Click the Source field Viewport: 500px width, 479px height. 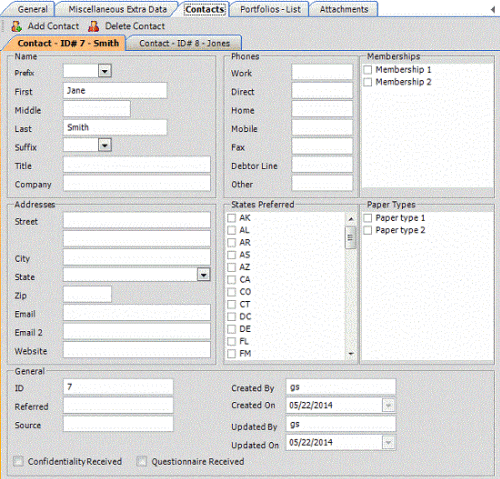click(x=118, y=424)
